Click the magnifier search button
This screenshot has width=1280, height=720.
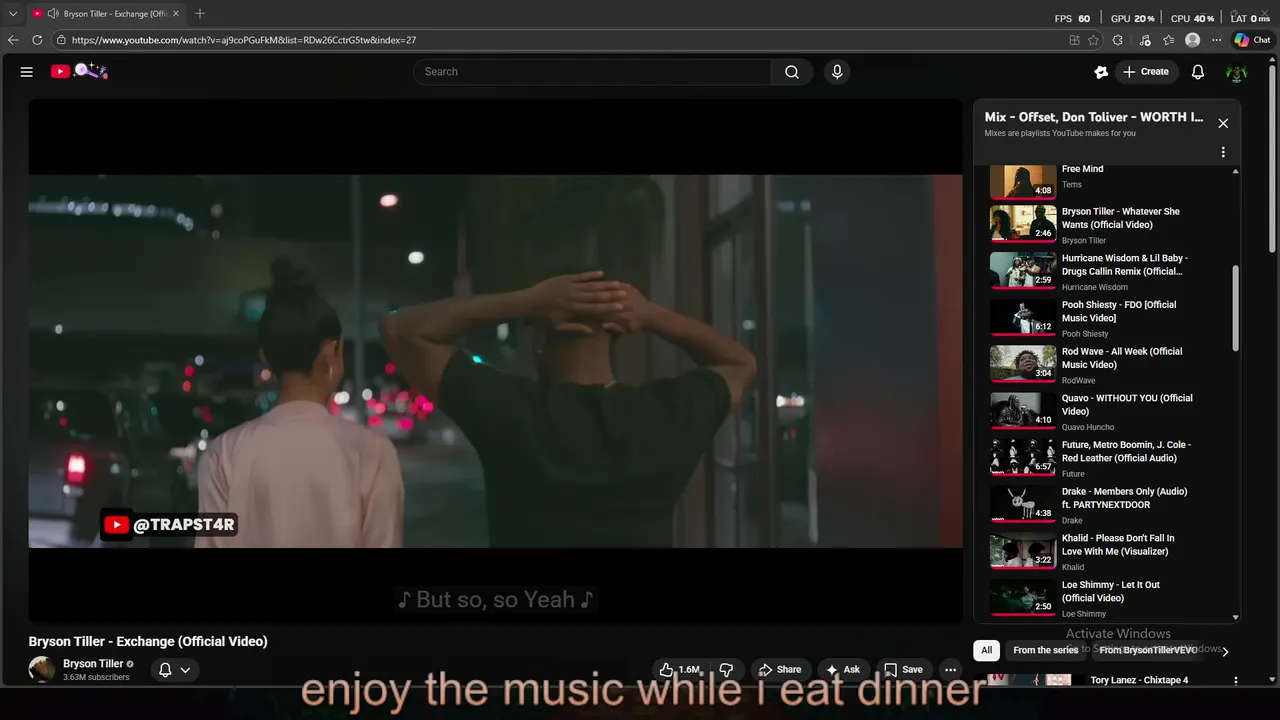pos(792,72)
